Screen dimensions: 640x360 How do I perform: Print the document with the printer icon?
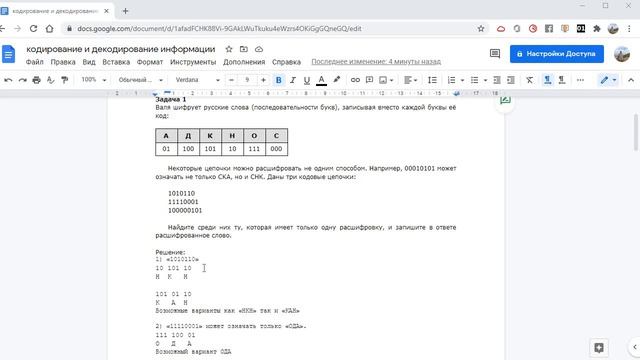pos(36,80)
